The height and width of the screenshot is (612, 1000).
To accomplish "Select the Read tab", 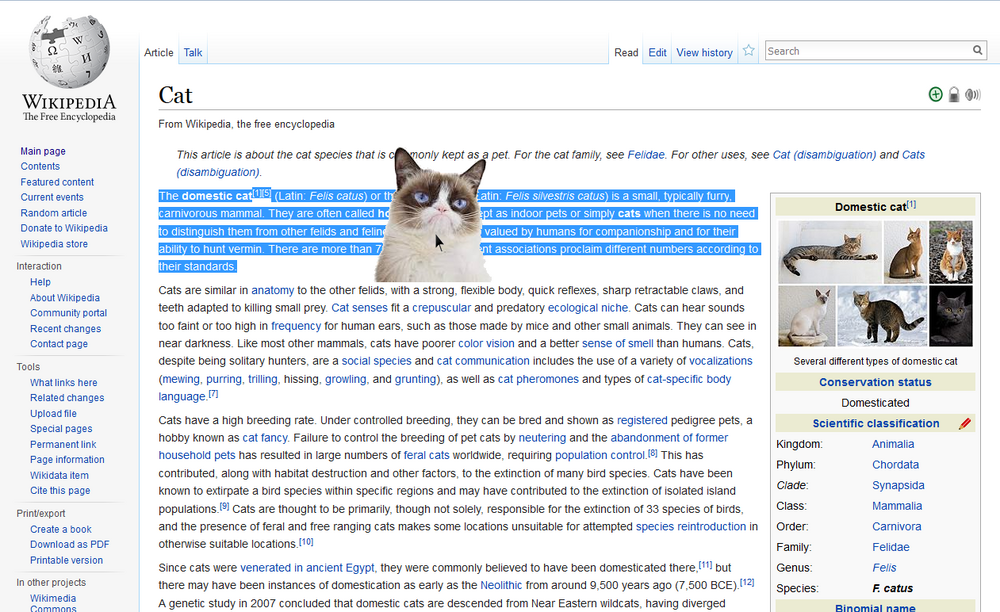I will (x=626, y=52).
